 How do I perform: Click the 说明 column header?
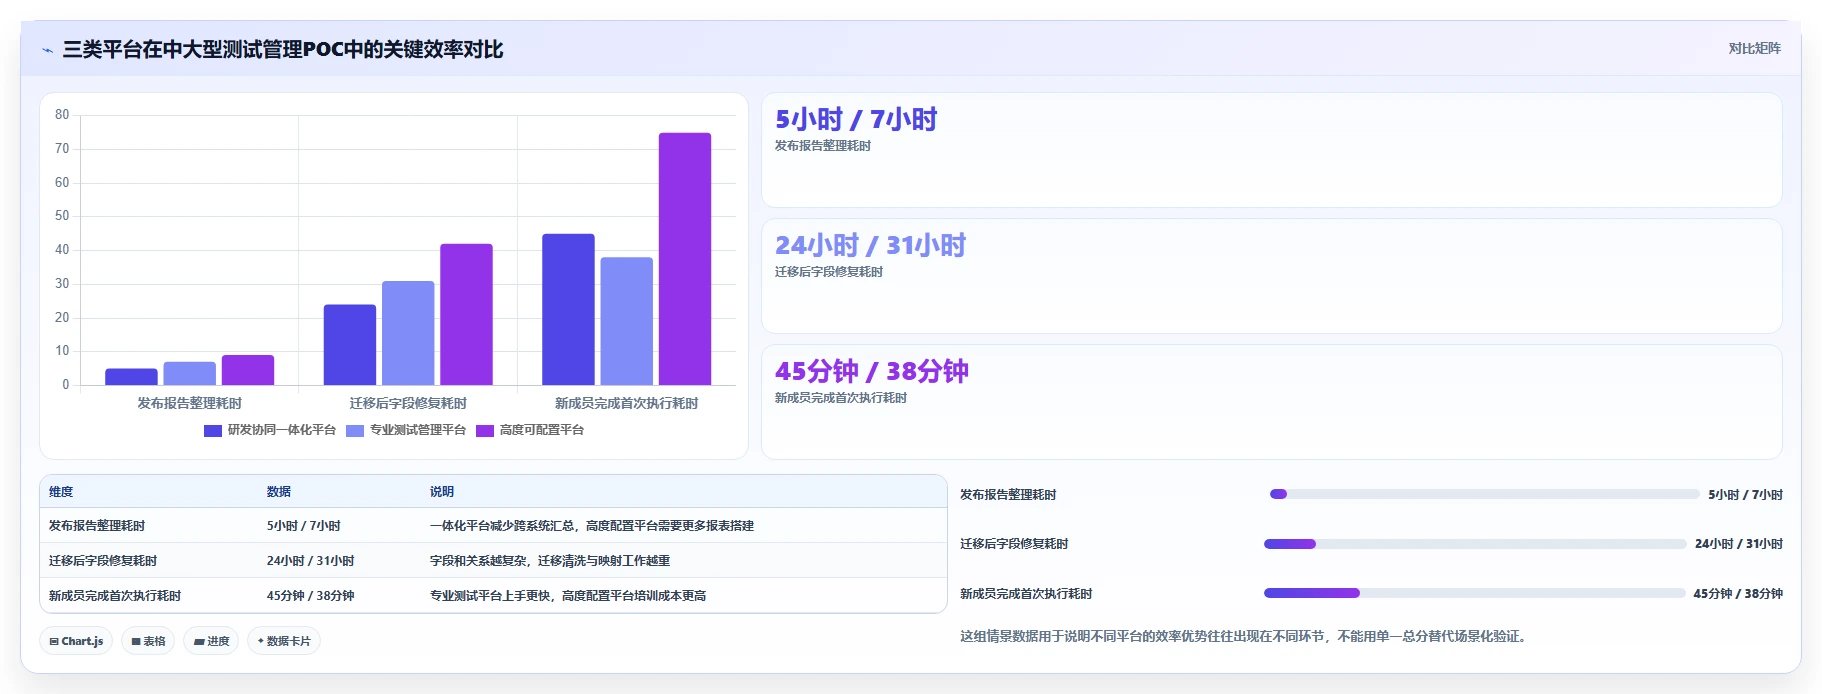pos(442,492)
